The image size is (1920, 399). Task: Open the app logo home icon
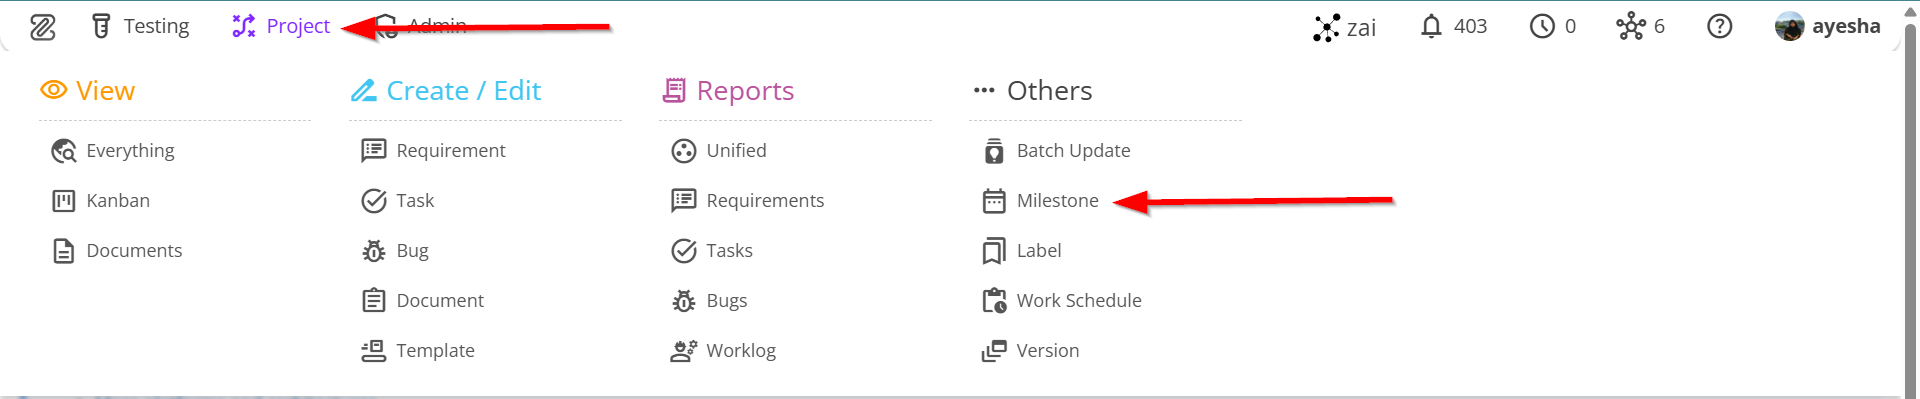(x=43, y=27)
